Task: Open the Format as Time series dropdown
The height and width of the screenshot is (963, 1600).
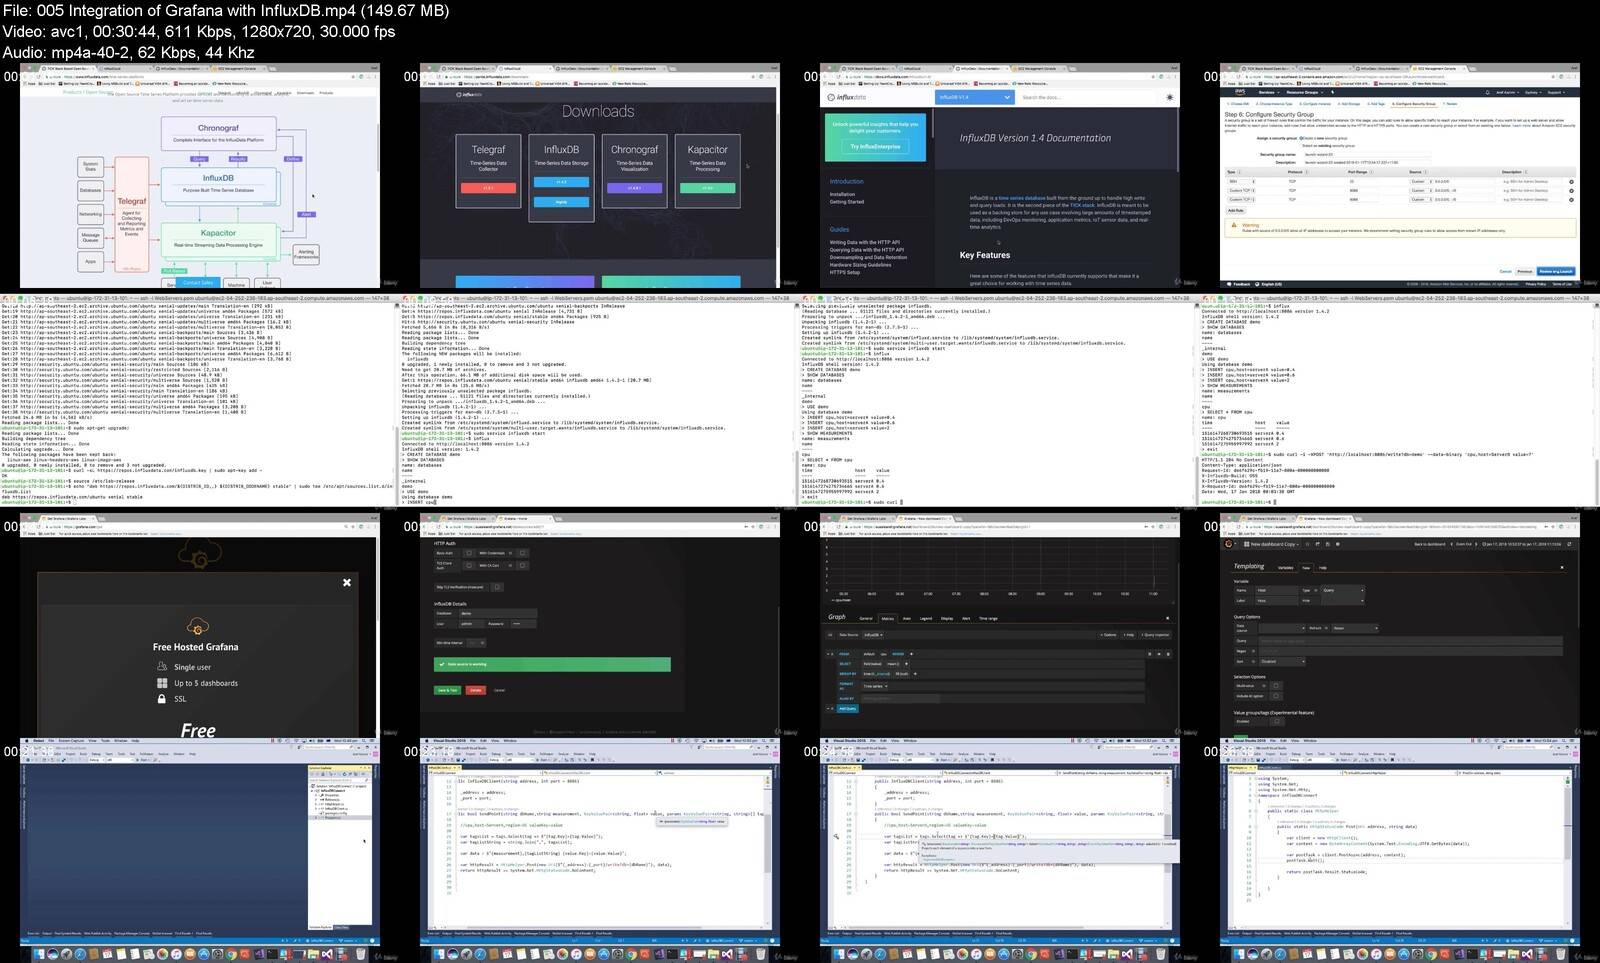Action: coord(875,686)
